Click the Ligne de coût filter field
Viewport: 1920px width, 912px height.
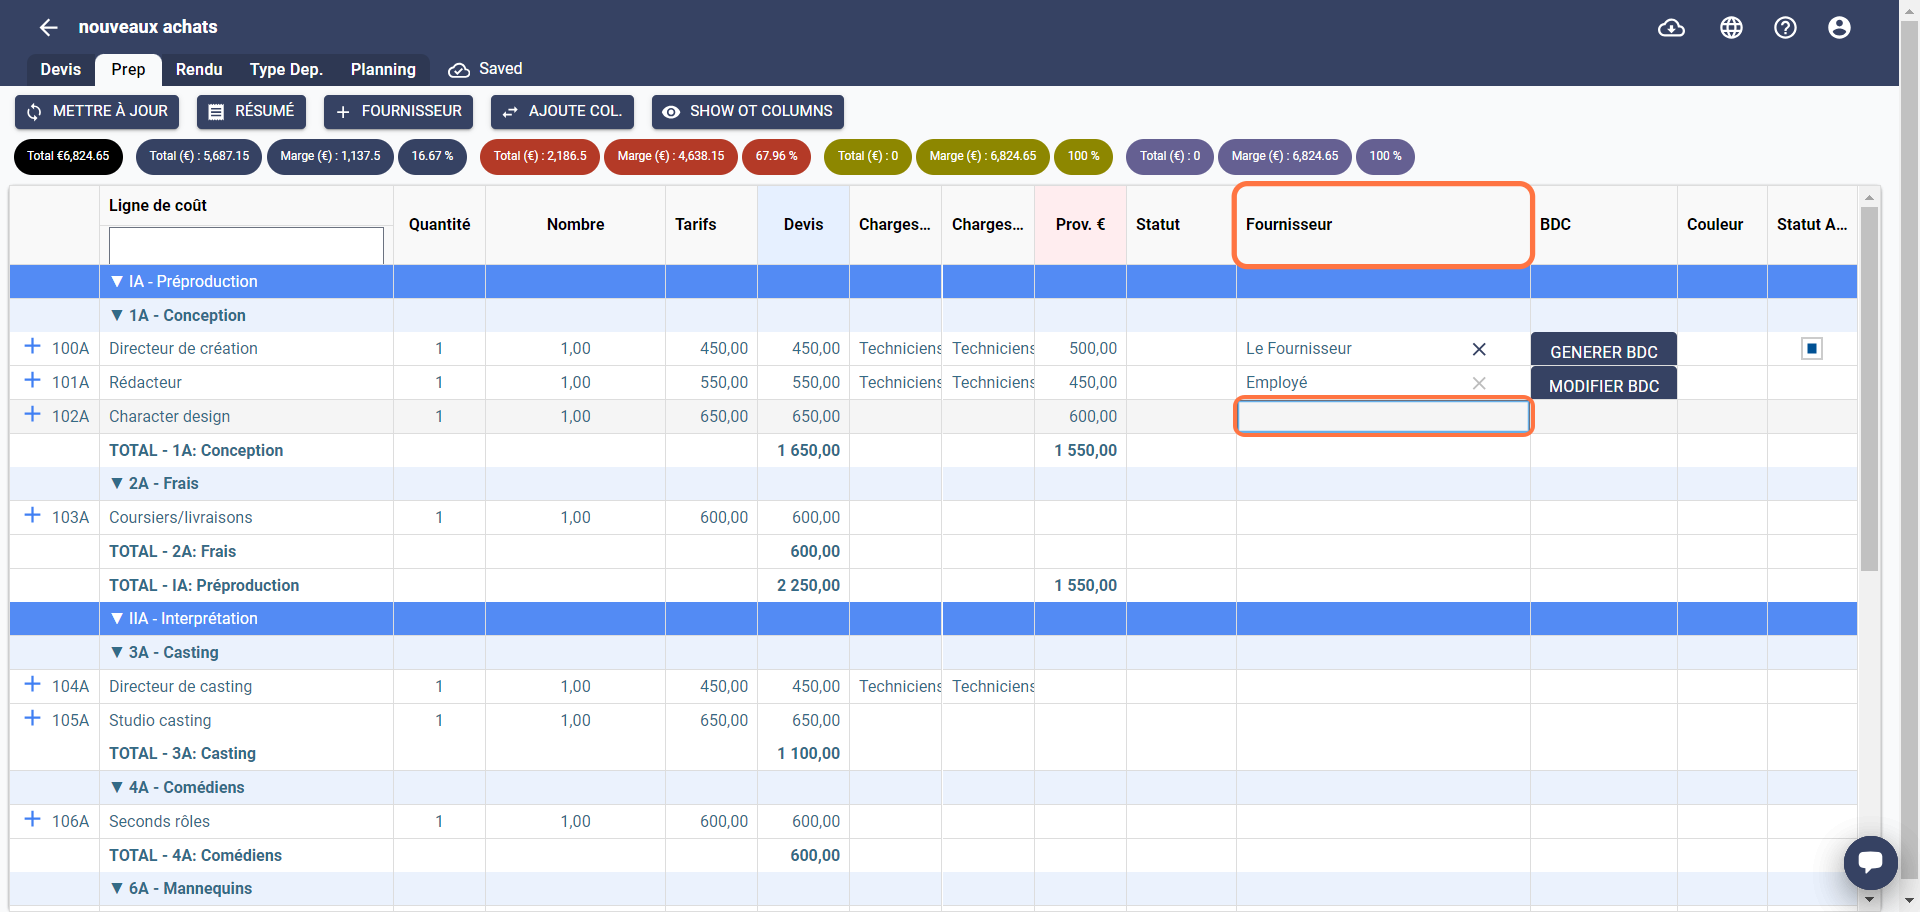(x=246, y=245)
